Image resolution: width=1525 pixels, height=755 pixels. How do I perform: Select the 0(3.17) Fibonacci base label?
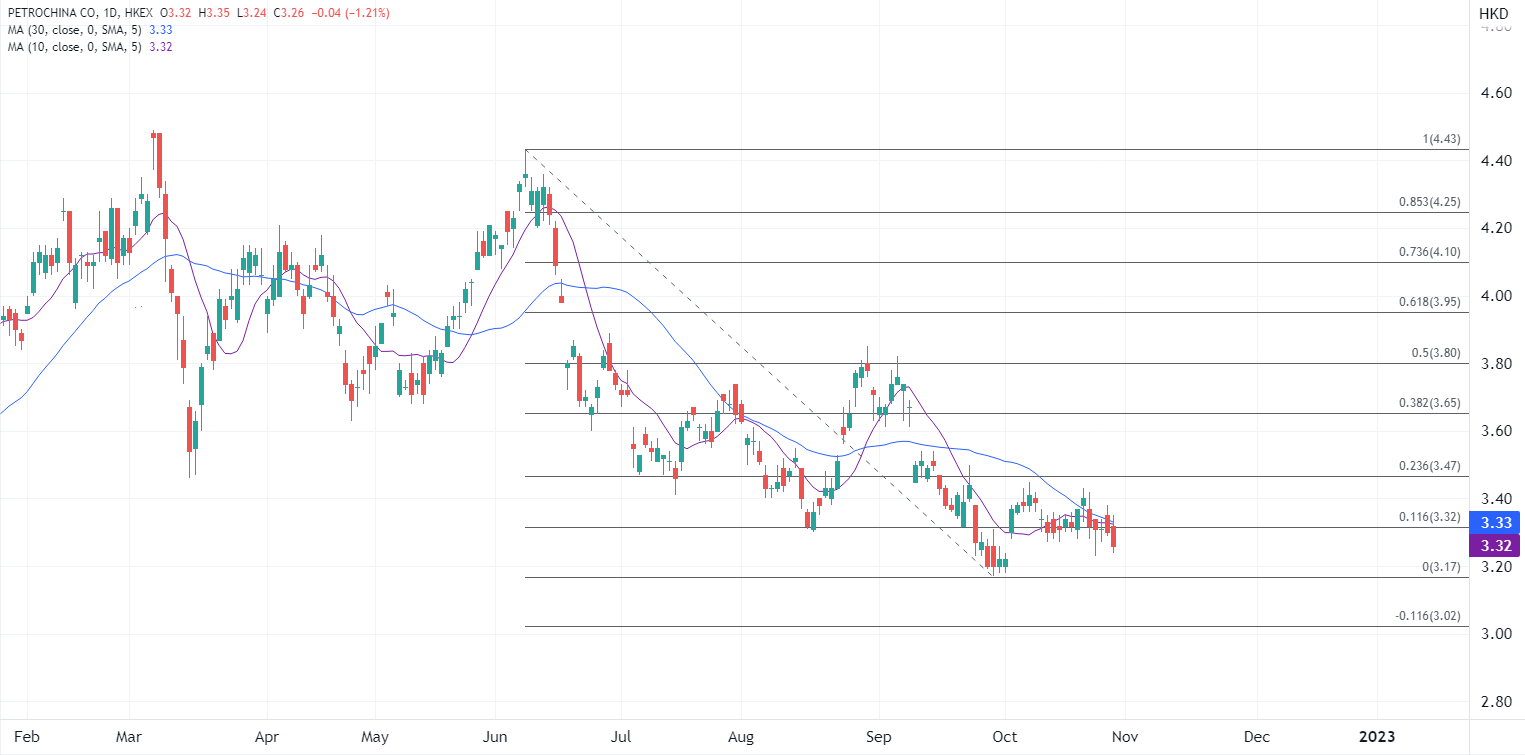1441,567
